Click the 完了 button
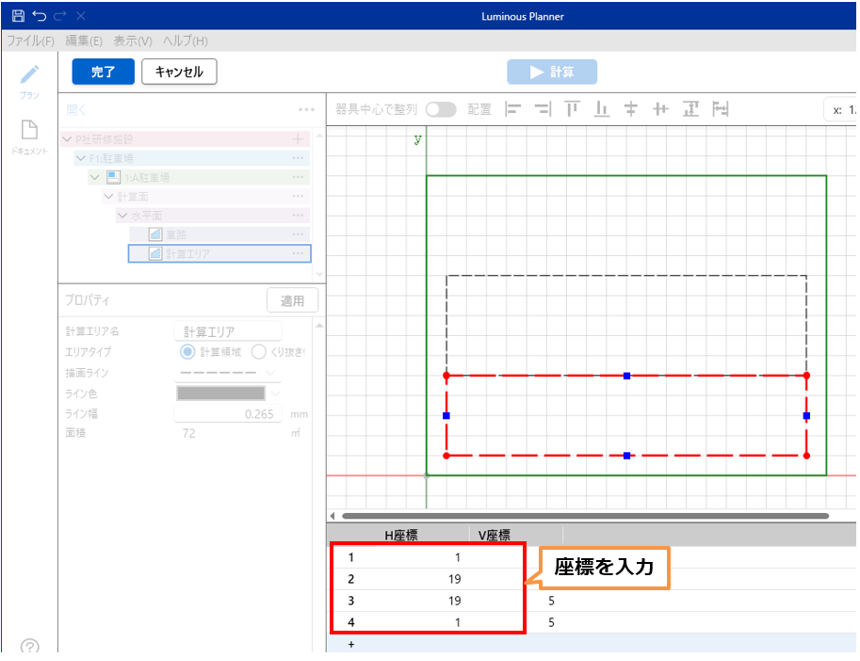860x661 pixels. 103,72
